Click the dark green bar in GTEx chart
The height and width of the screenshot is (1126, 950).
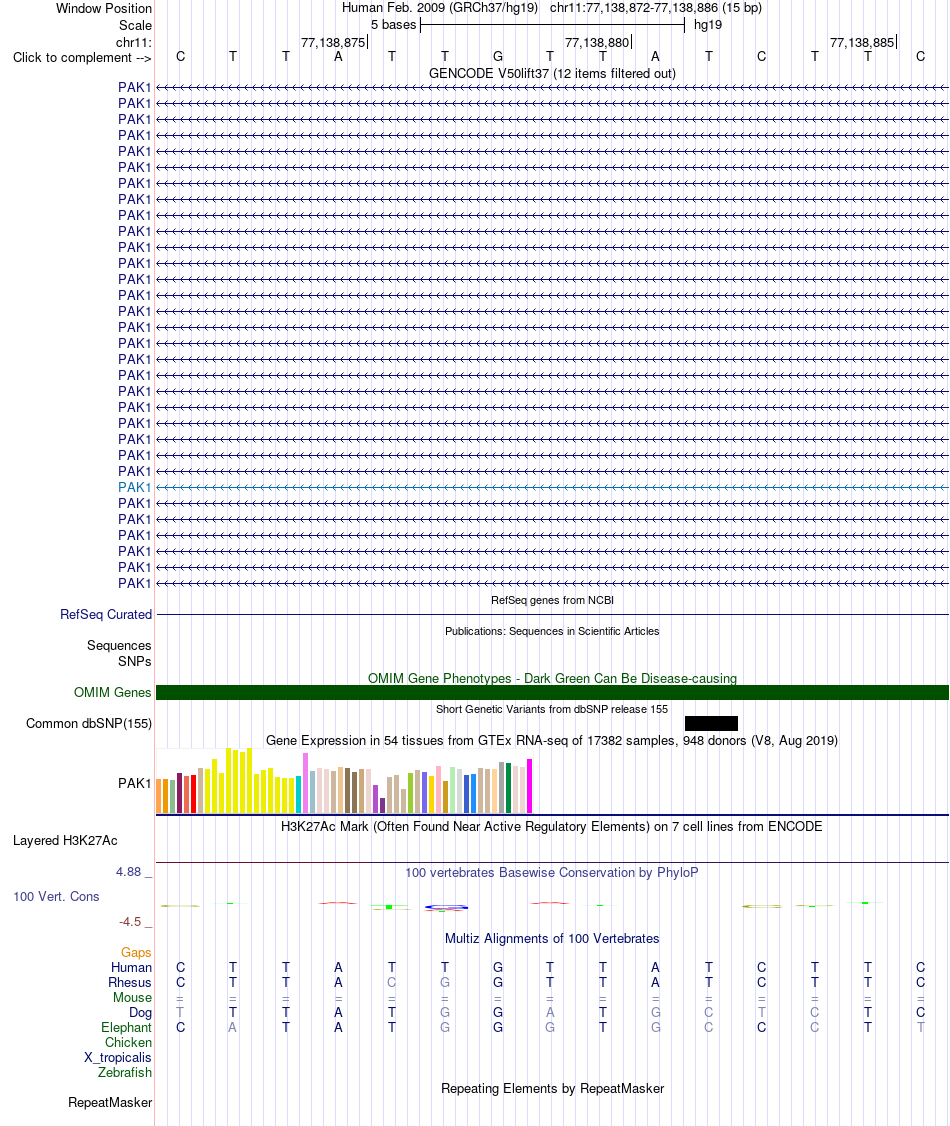pyautogui.click(x=508, y=788)
